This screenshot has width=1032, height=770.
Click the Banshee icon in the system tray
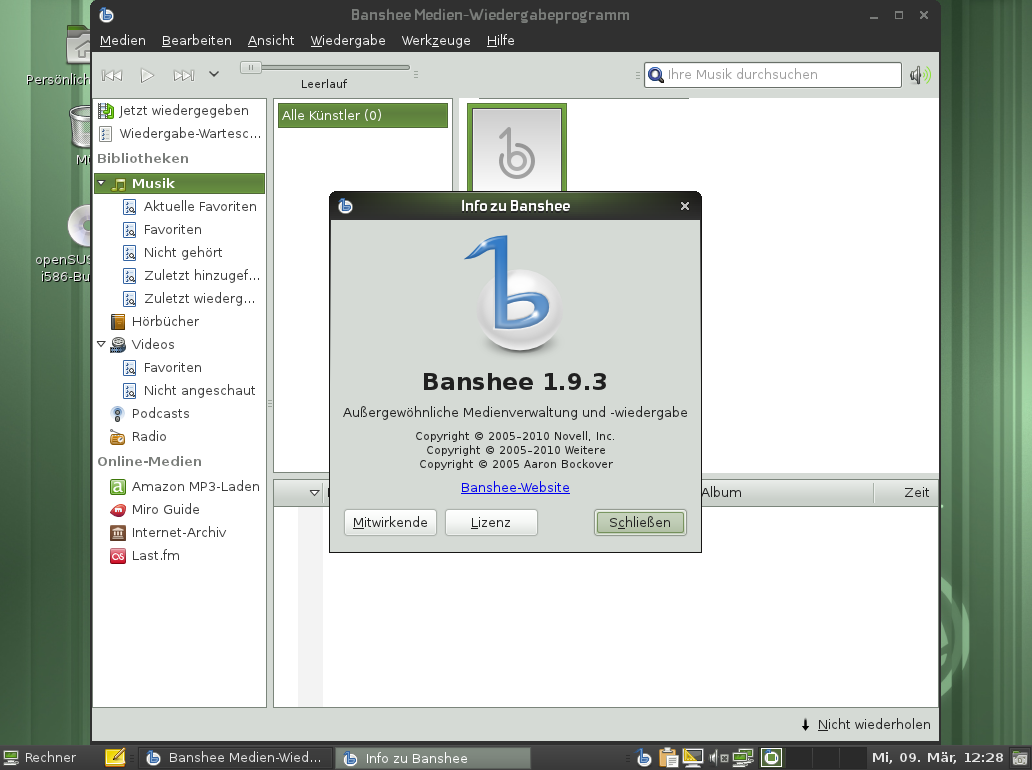coord(643,757)
